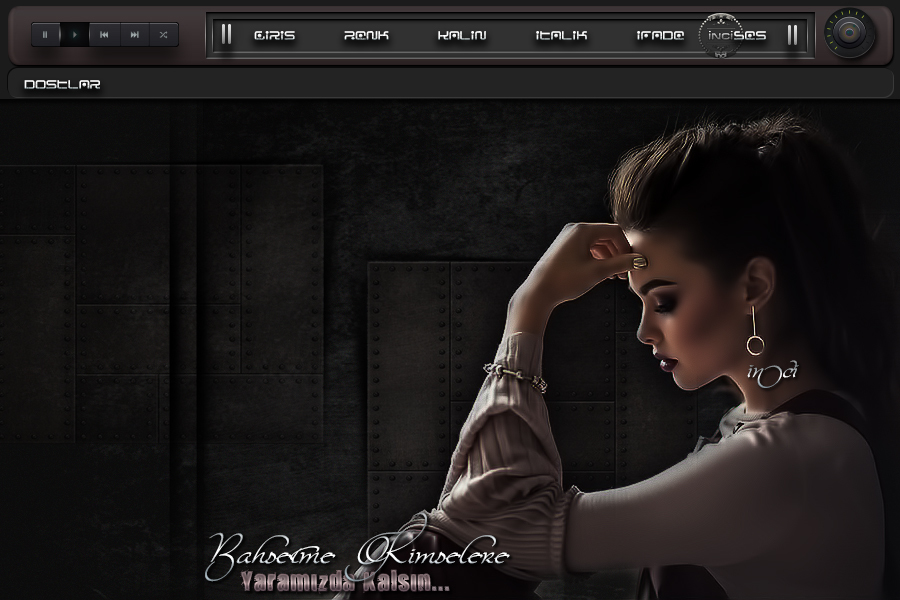Click the inci signature near the earring

tap(771, 371)
